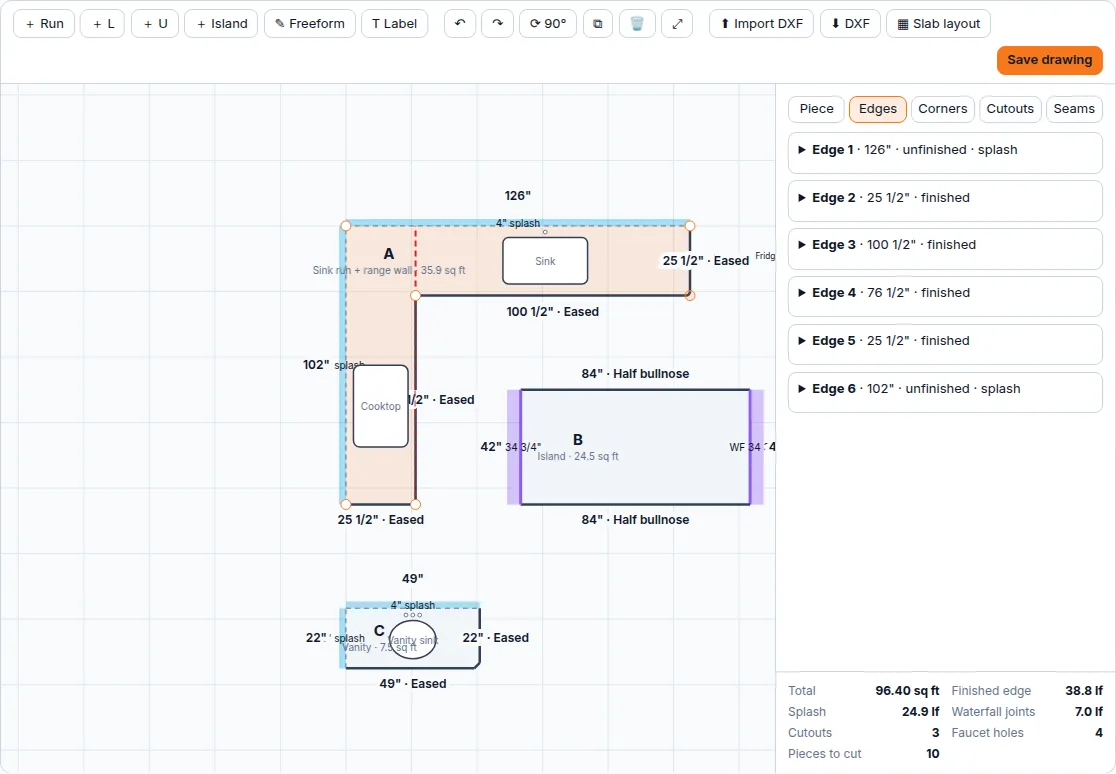
Task: Add a straight Run piece
Action: 44,23
